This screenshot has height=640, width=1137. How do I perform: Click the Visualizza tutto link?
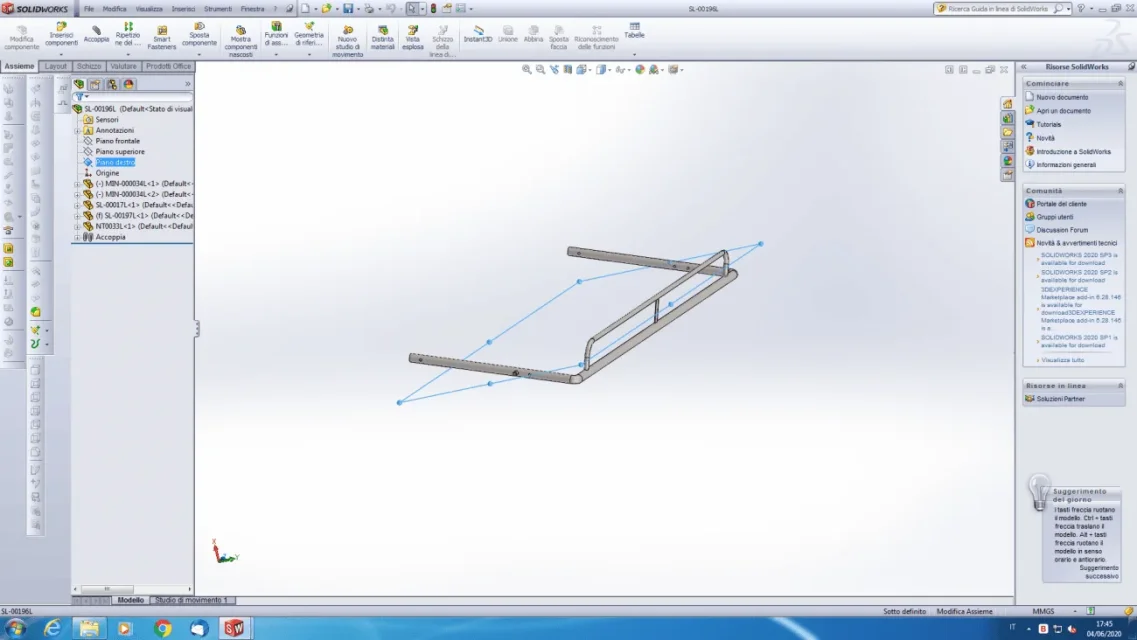[1062, 360]
